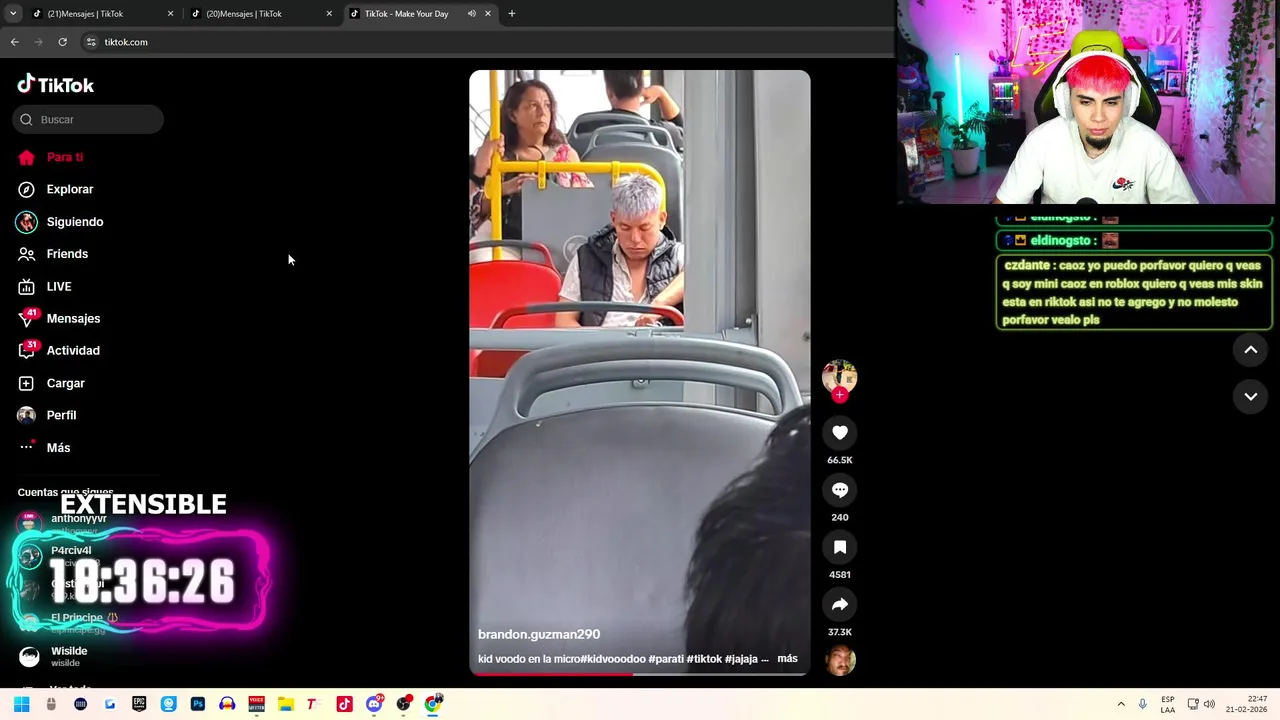The width and height of the screenshot is (1280, 720).
Task: Open the Para ti feed
Action: coord(50,157)
